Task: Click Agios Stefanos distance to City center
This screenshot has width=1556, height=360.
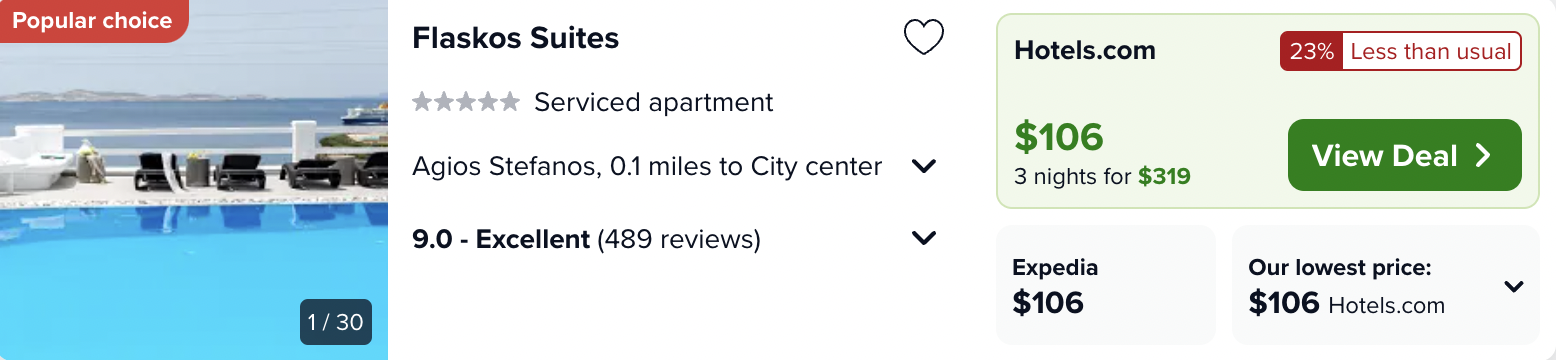Action: (x=647, y=166)
